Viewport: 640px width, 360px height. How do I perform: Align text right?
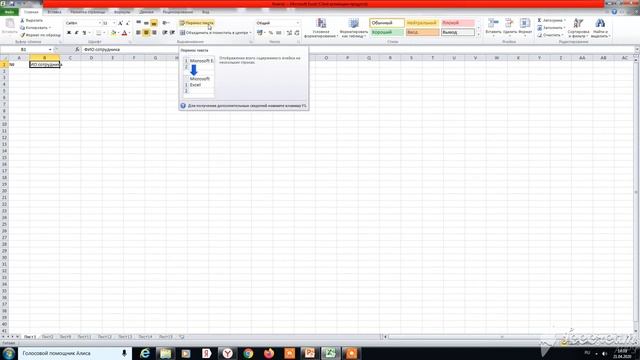tap(154, 33)
